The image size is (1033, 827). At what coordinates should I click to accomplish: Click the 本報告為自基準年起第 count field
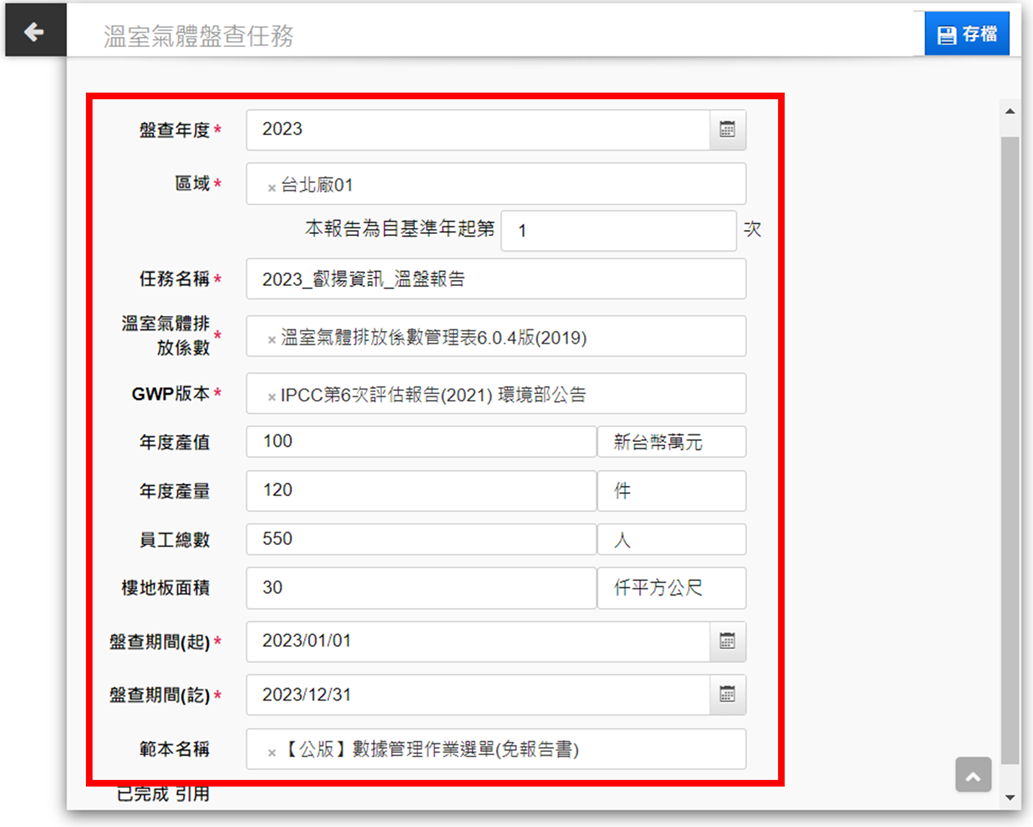pos(618,231)
